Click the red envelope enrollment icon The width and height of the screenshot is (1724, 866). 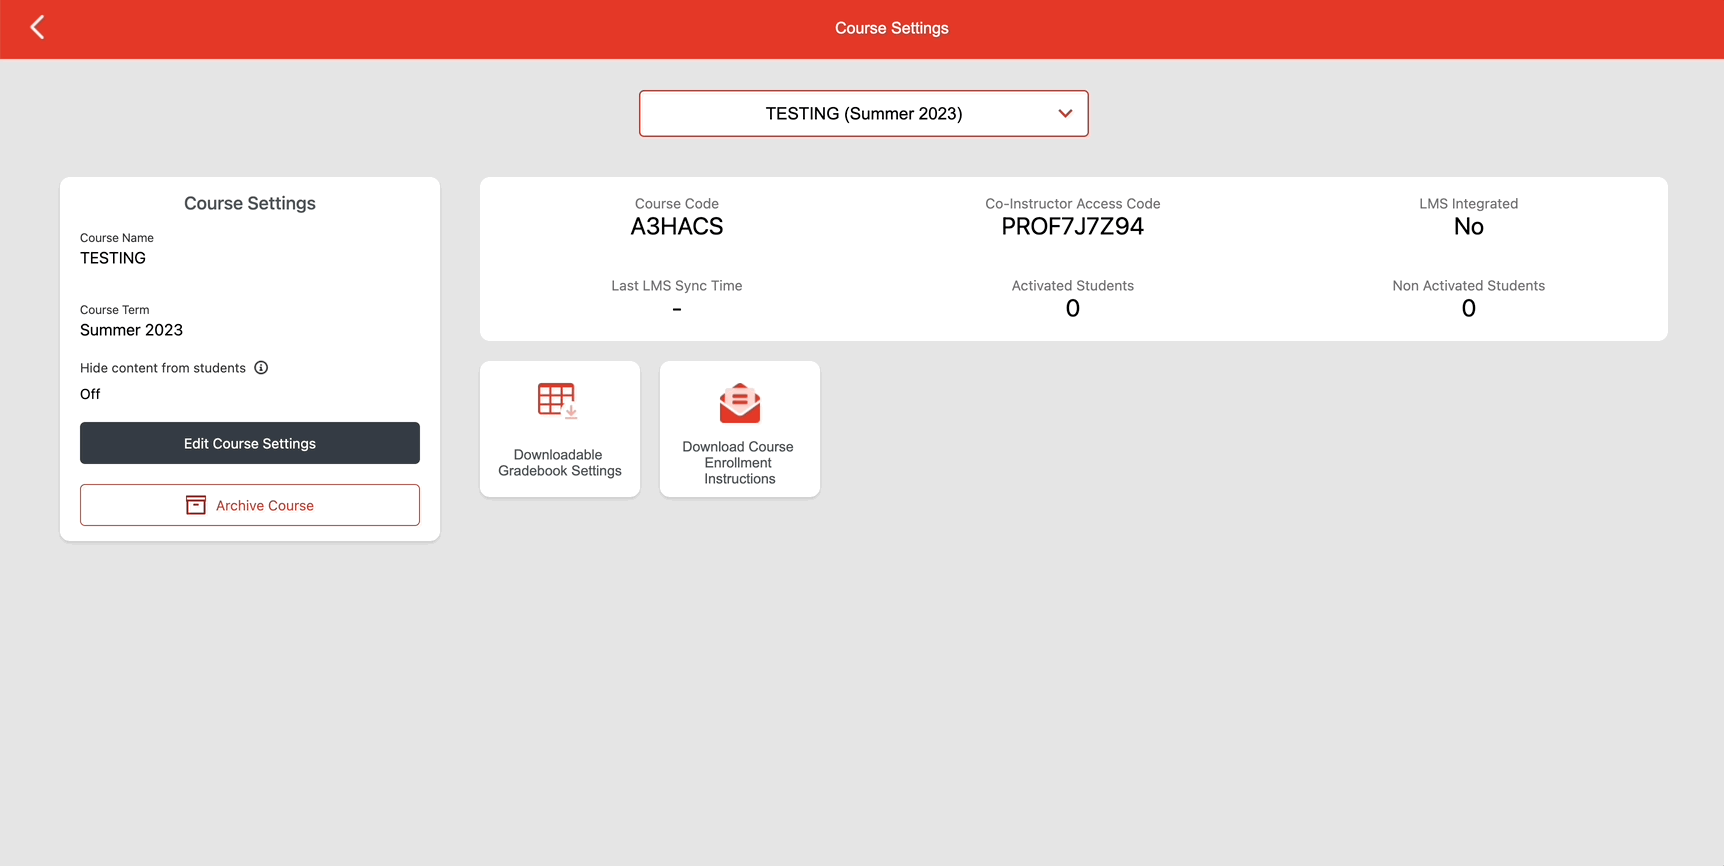740,404
